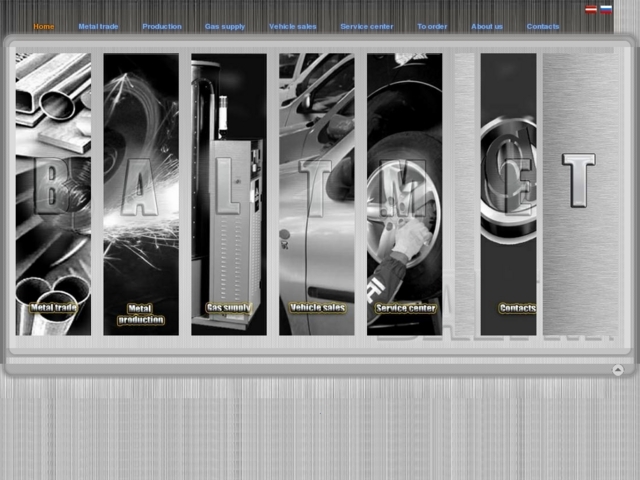Open the To order menu item
Image resolution: width=640 pixels, height=480 pixels.
coord(432,27)
